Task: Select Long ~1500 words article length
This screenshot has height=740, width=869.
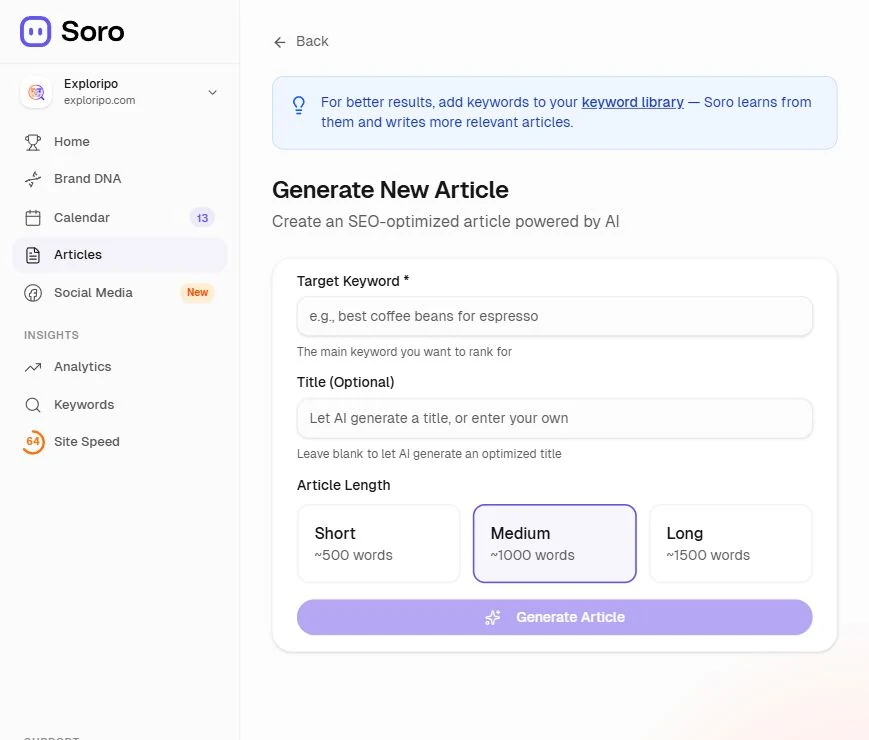Action: click(730, 543)
